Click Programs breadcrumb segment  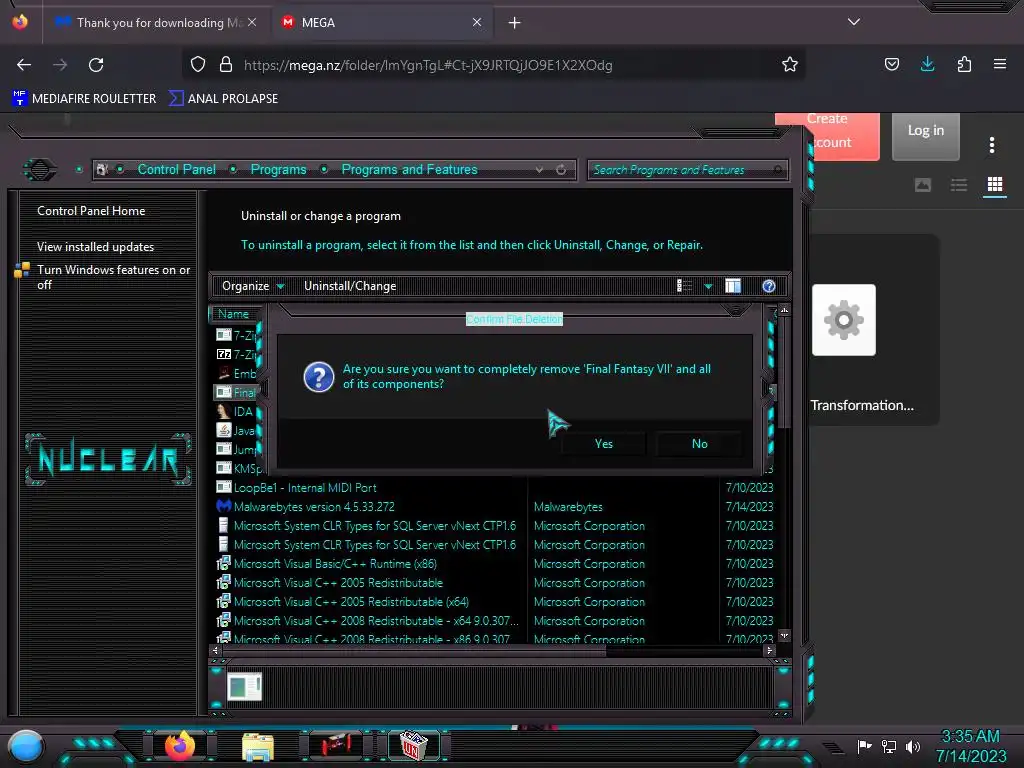278,169
